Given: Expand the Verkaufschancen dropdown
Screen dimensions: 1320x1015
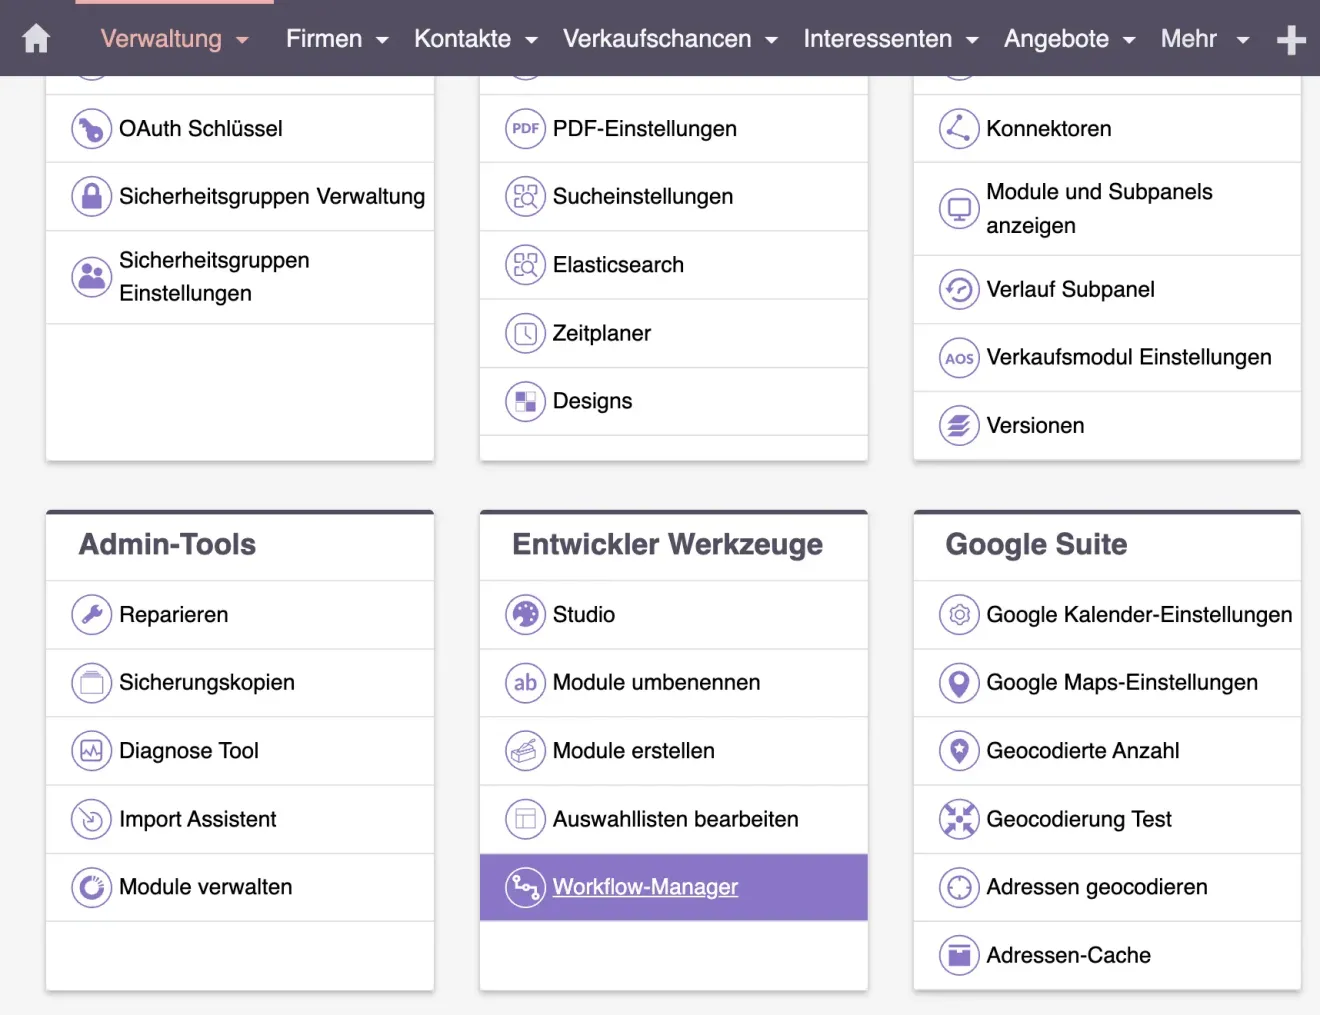Looking at the screenshot, I should (x=668, y=38).
